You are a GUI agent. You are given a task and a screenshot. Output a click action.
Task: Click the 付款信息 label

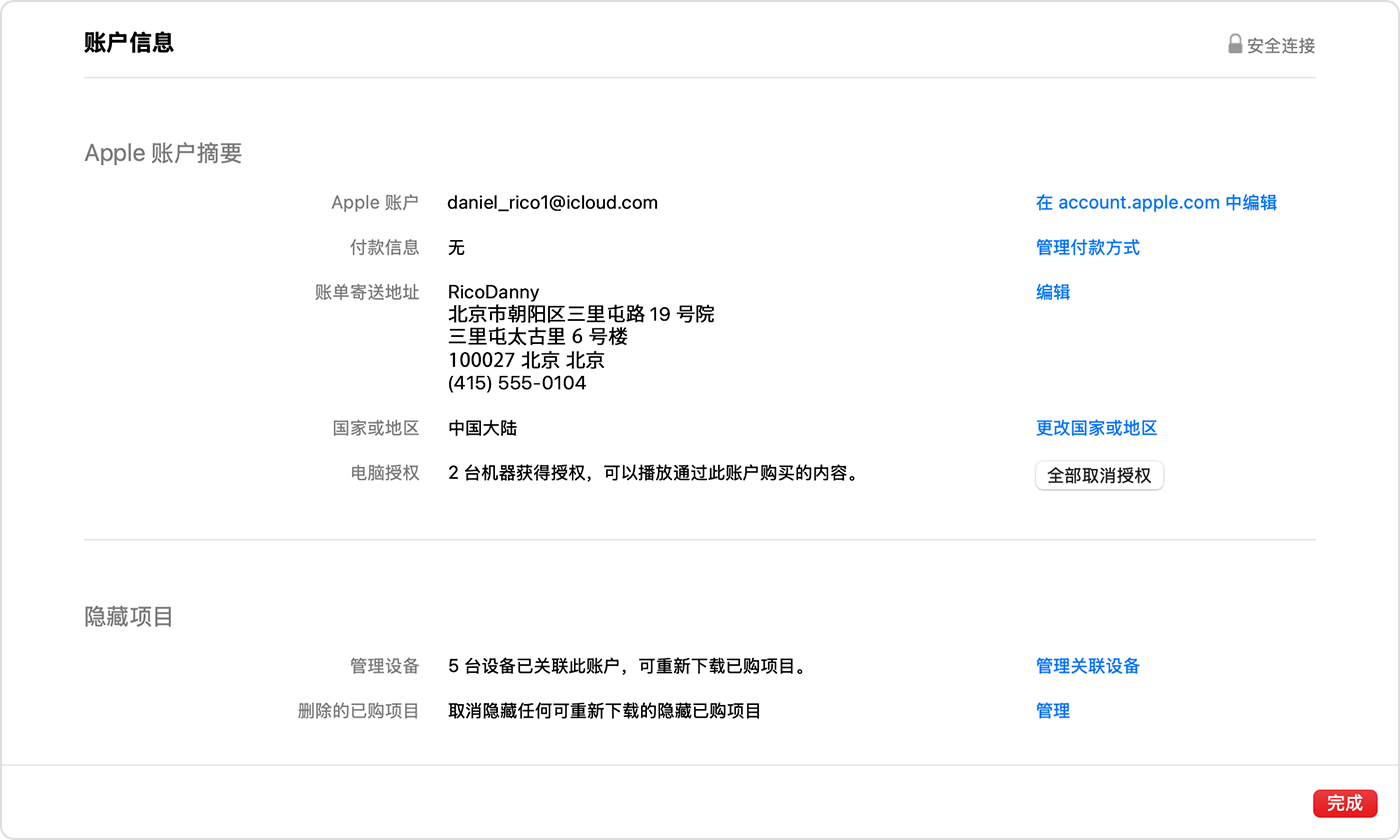pyautogui.click(x=384, y=247)
